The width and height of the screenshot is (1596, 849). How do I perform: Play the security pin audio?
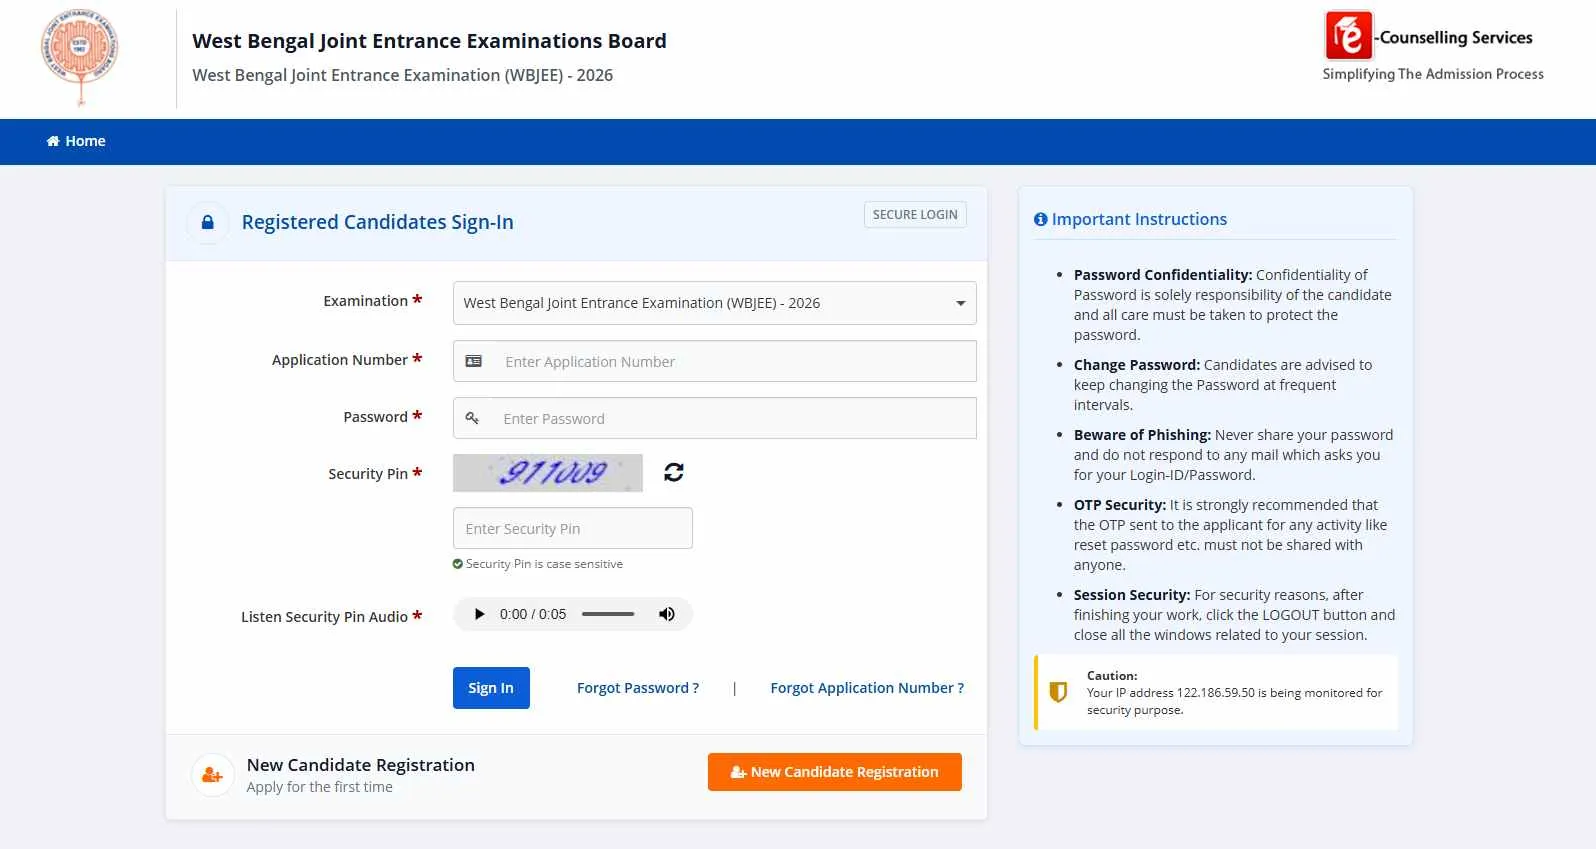479,614
